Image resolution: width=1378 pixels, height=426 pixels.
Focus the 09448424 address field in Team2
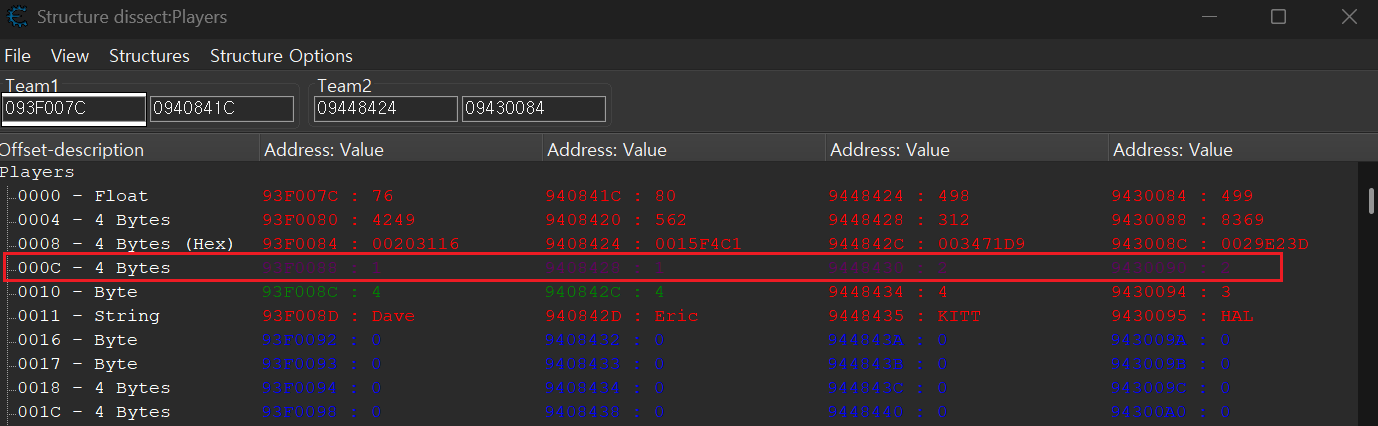(385, 108)
